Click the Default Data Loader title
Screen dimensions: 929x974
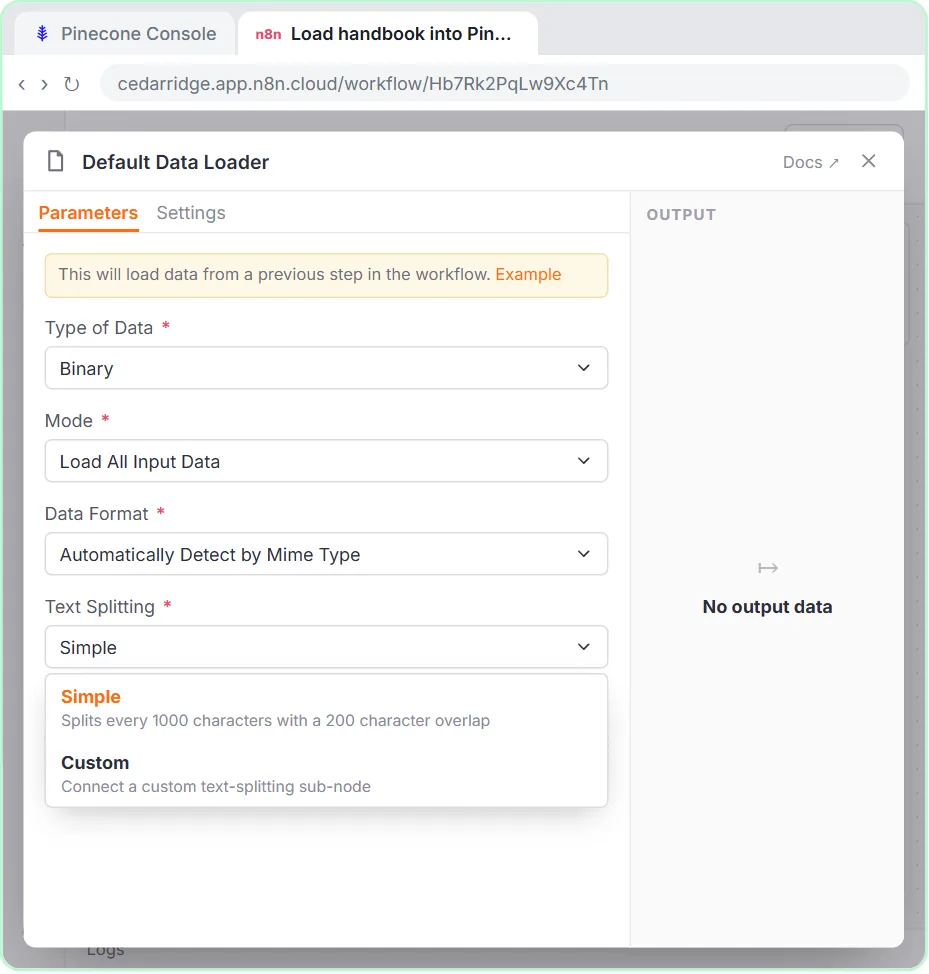click(x=175, y=162)
